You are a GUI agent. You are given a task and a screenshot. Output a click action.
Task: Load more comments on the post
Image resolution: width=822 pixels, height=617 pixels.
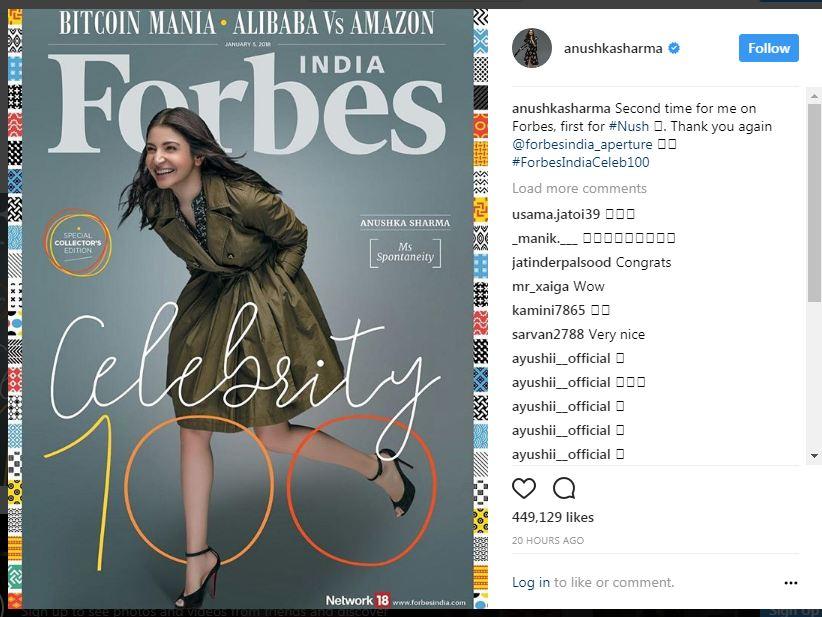(x=579, y=188)
